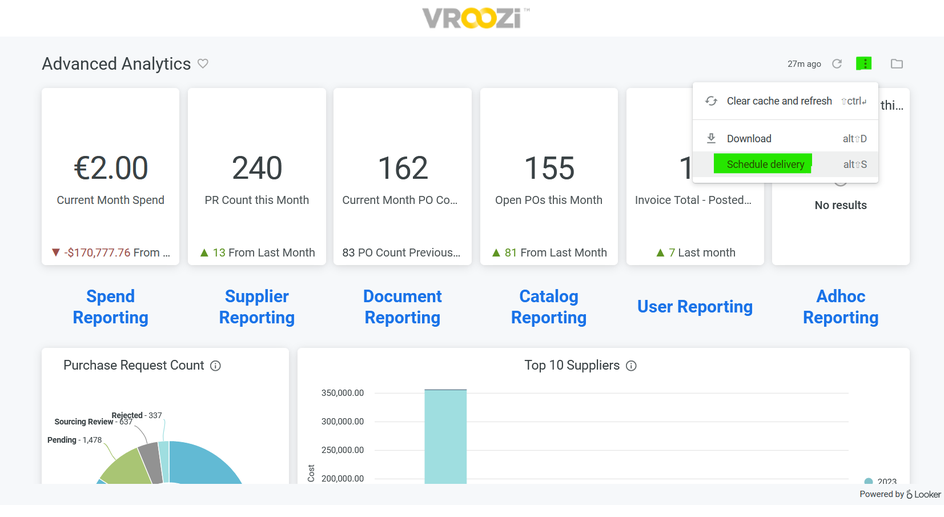Show info for Top 10 Suppliers

tap(631, 366)
